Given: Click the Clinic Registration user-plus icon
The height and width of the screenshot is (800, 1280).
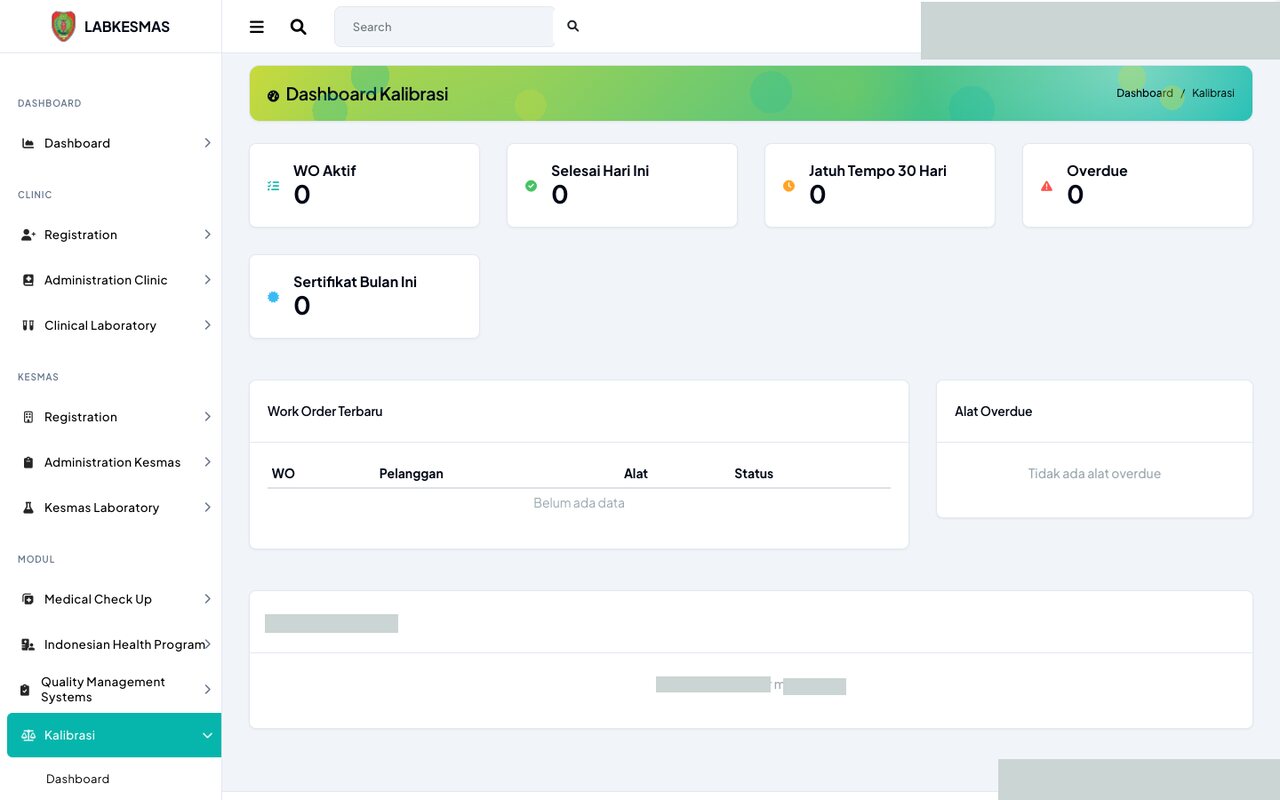Looking at the screenshot, I should click(28, 235).
